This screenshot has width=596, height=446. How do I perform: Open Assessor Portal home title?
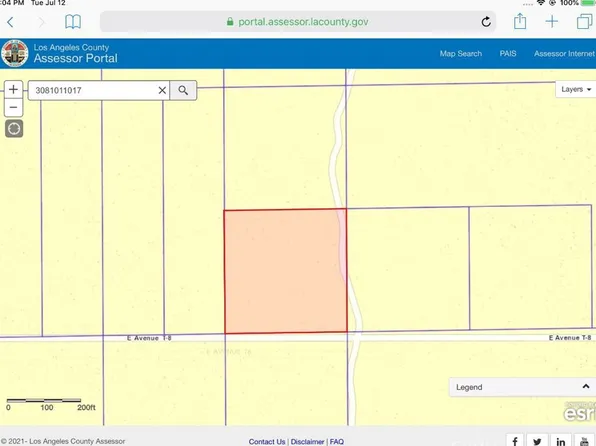[x=76, y=58]
